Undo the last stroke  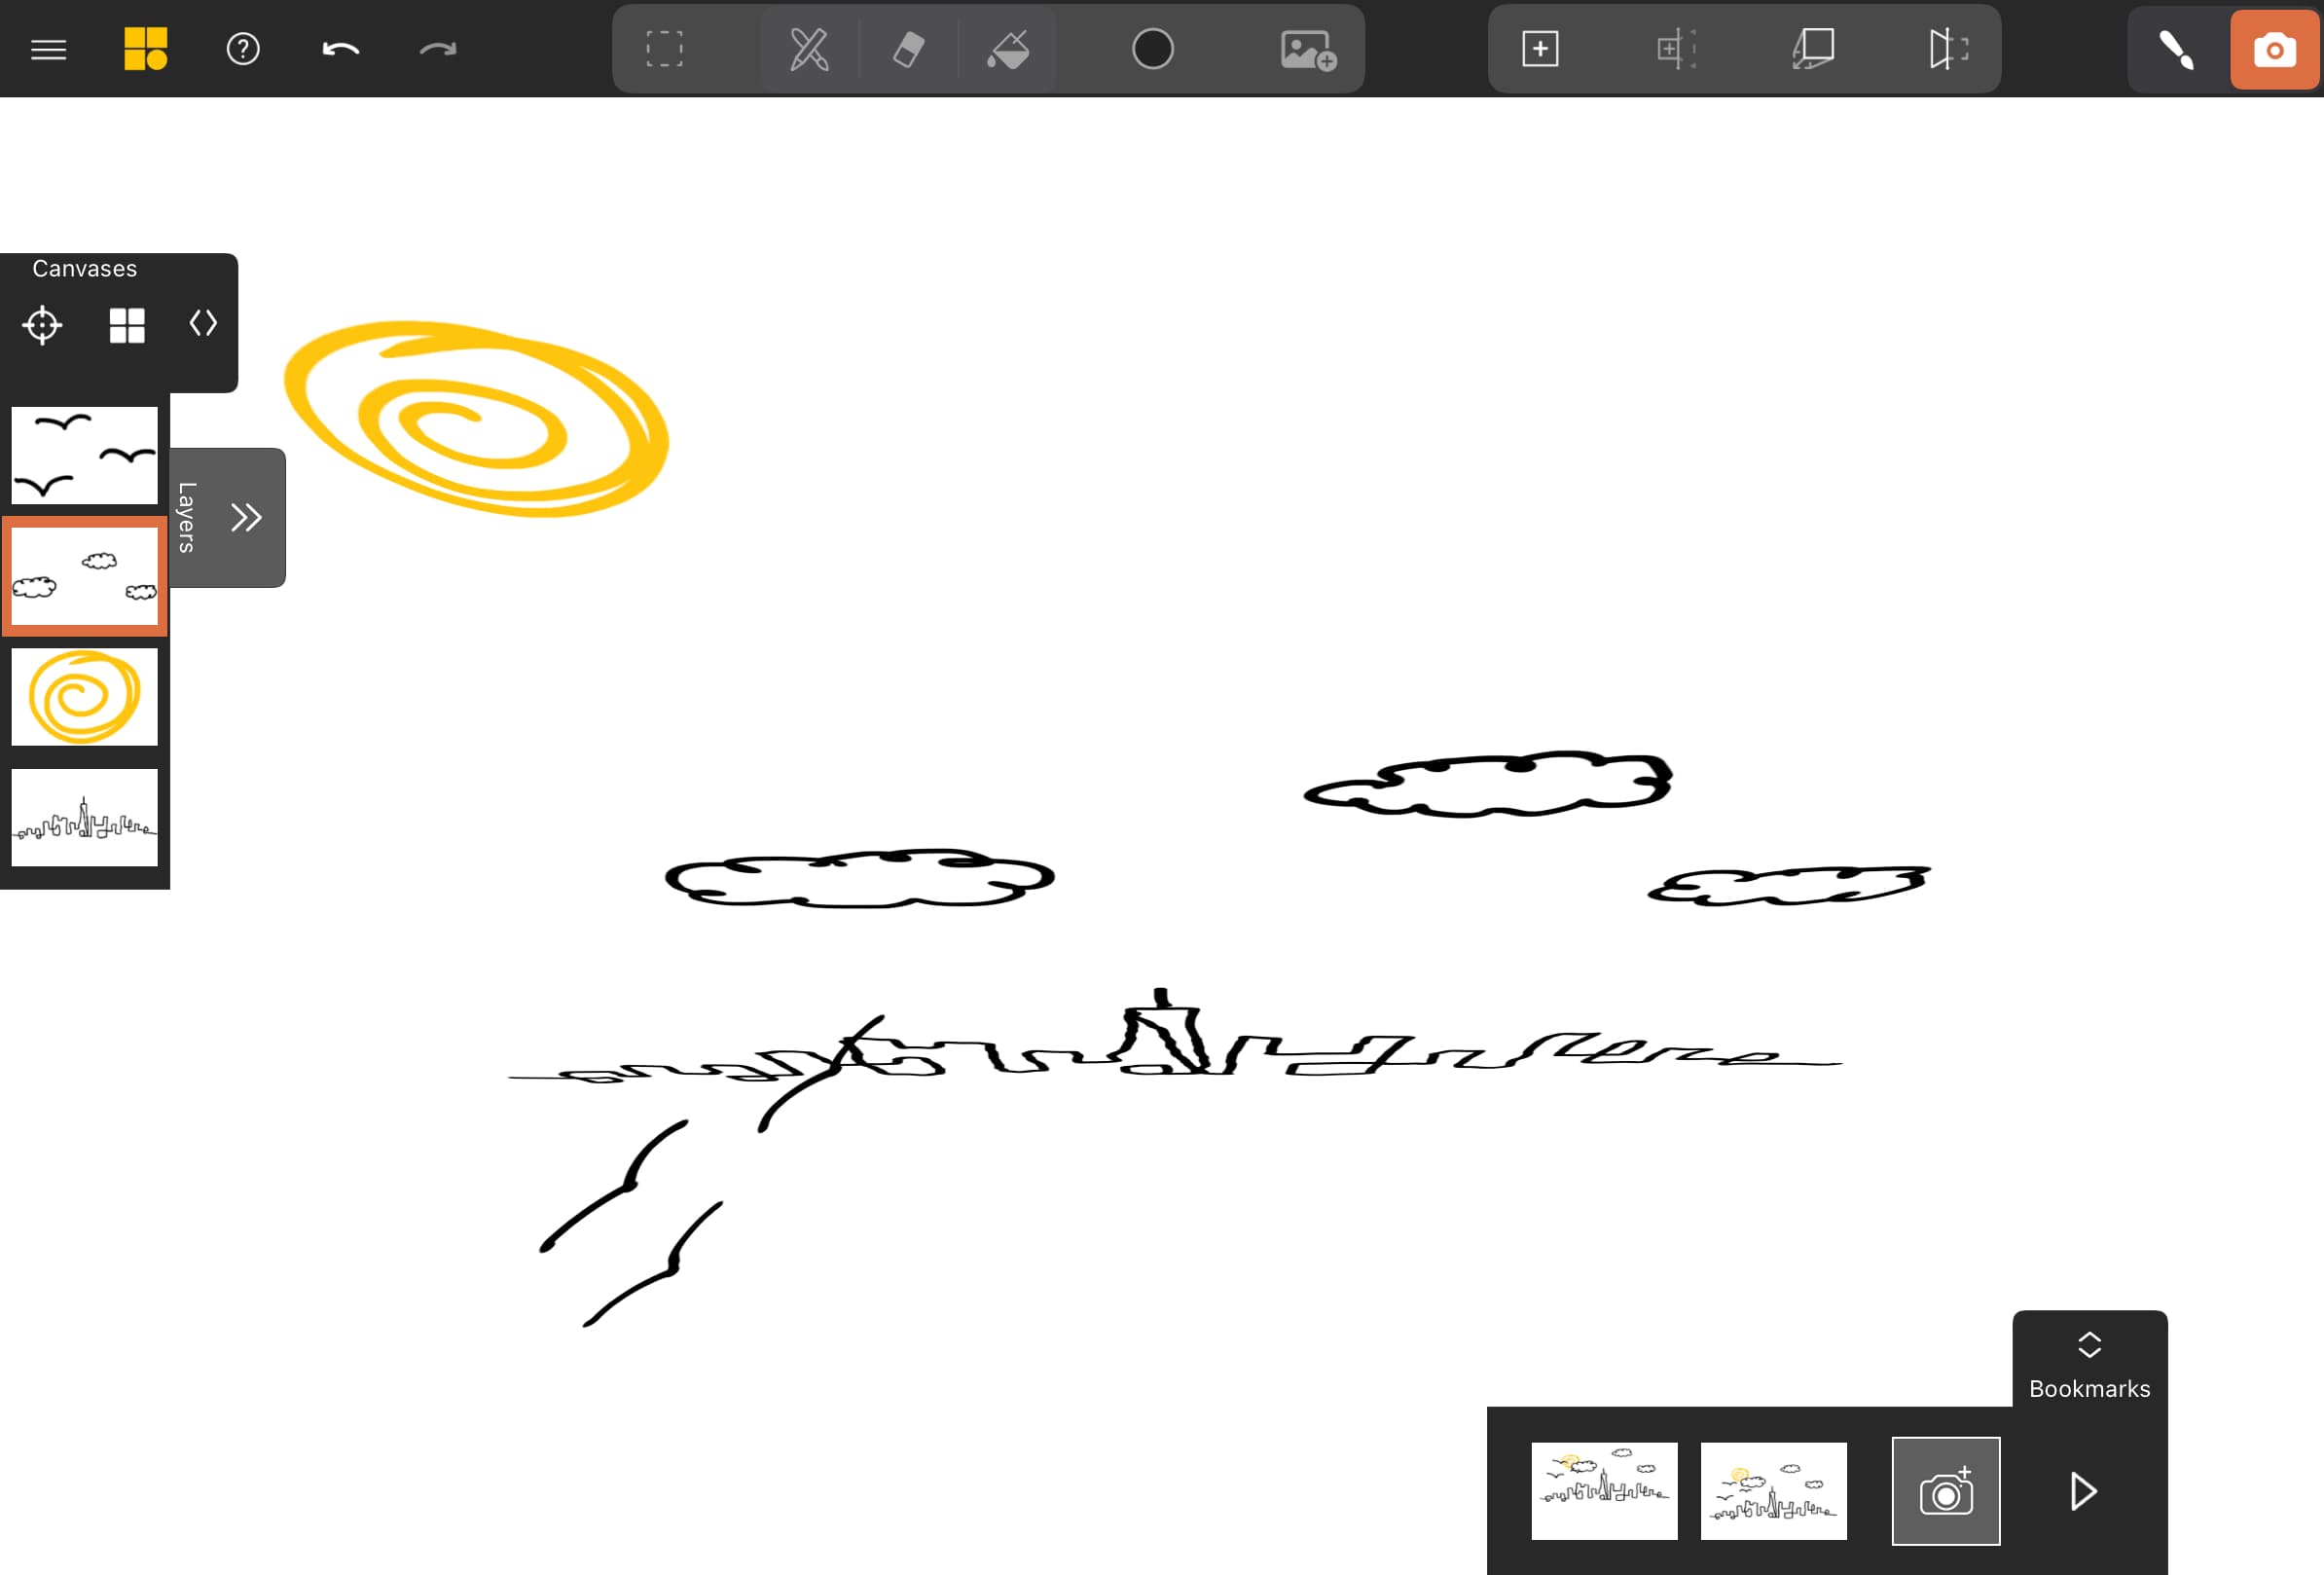[x=340, y=49]
